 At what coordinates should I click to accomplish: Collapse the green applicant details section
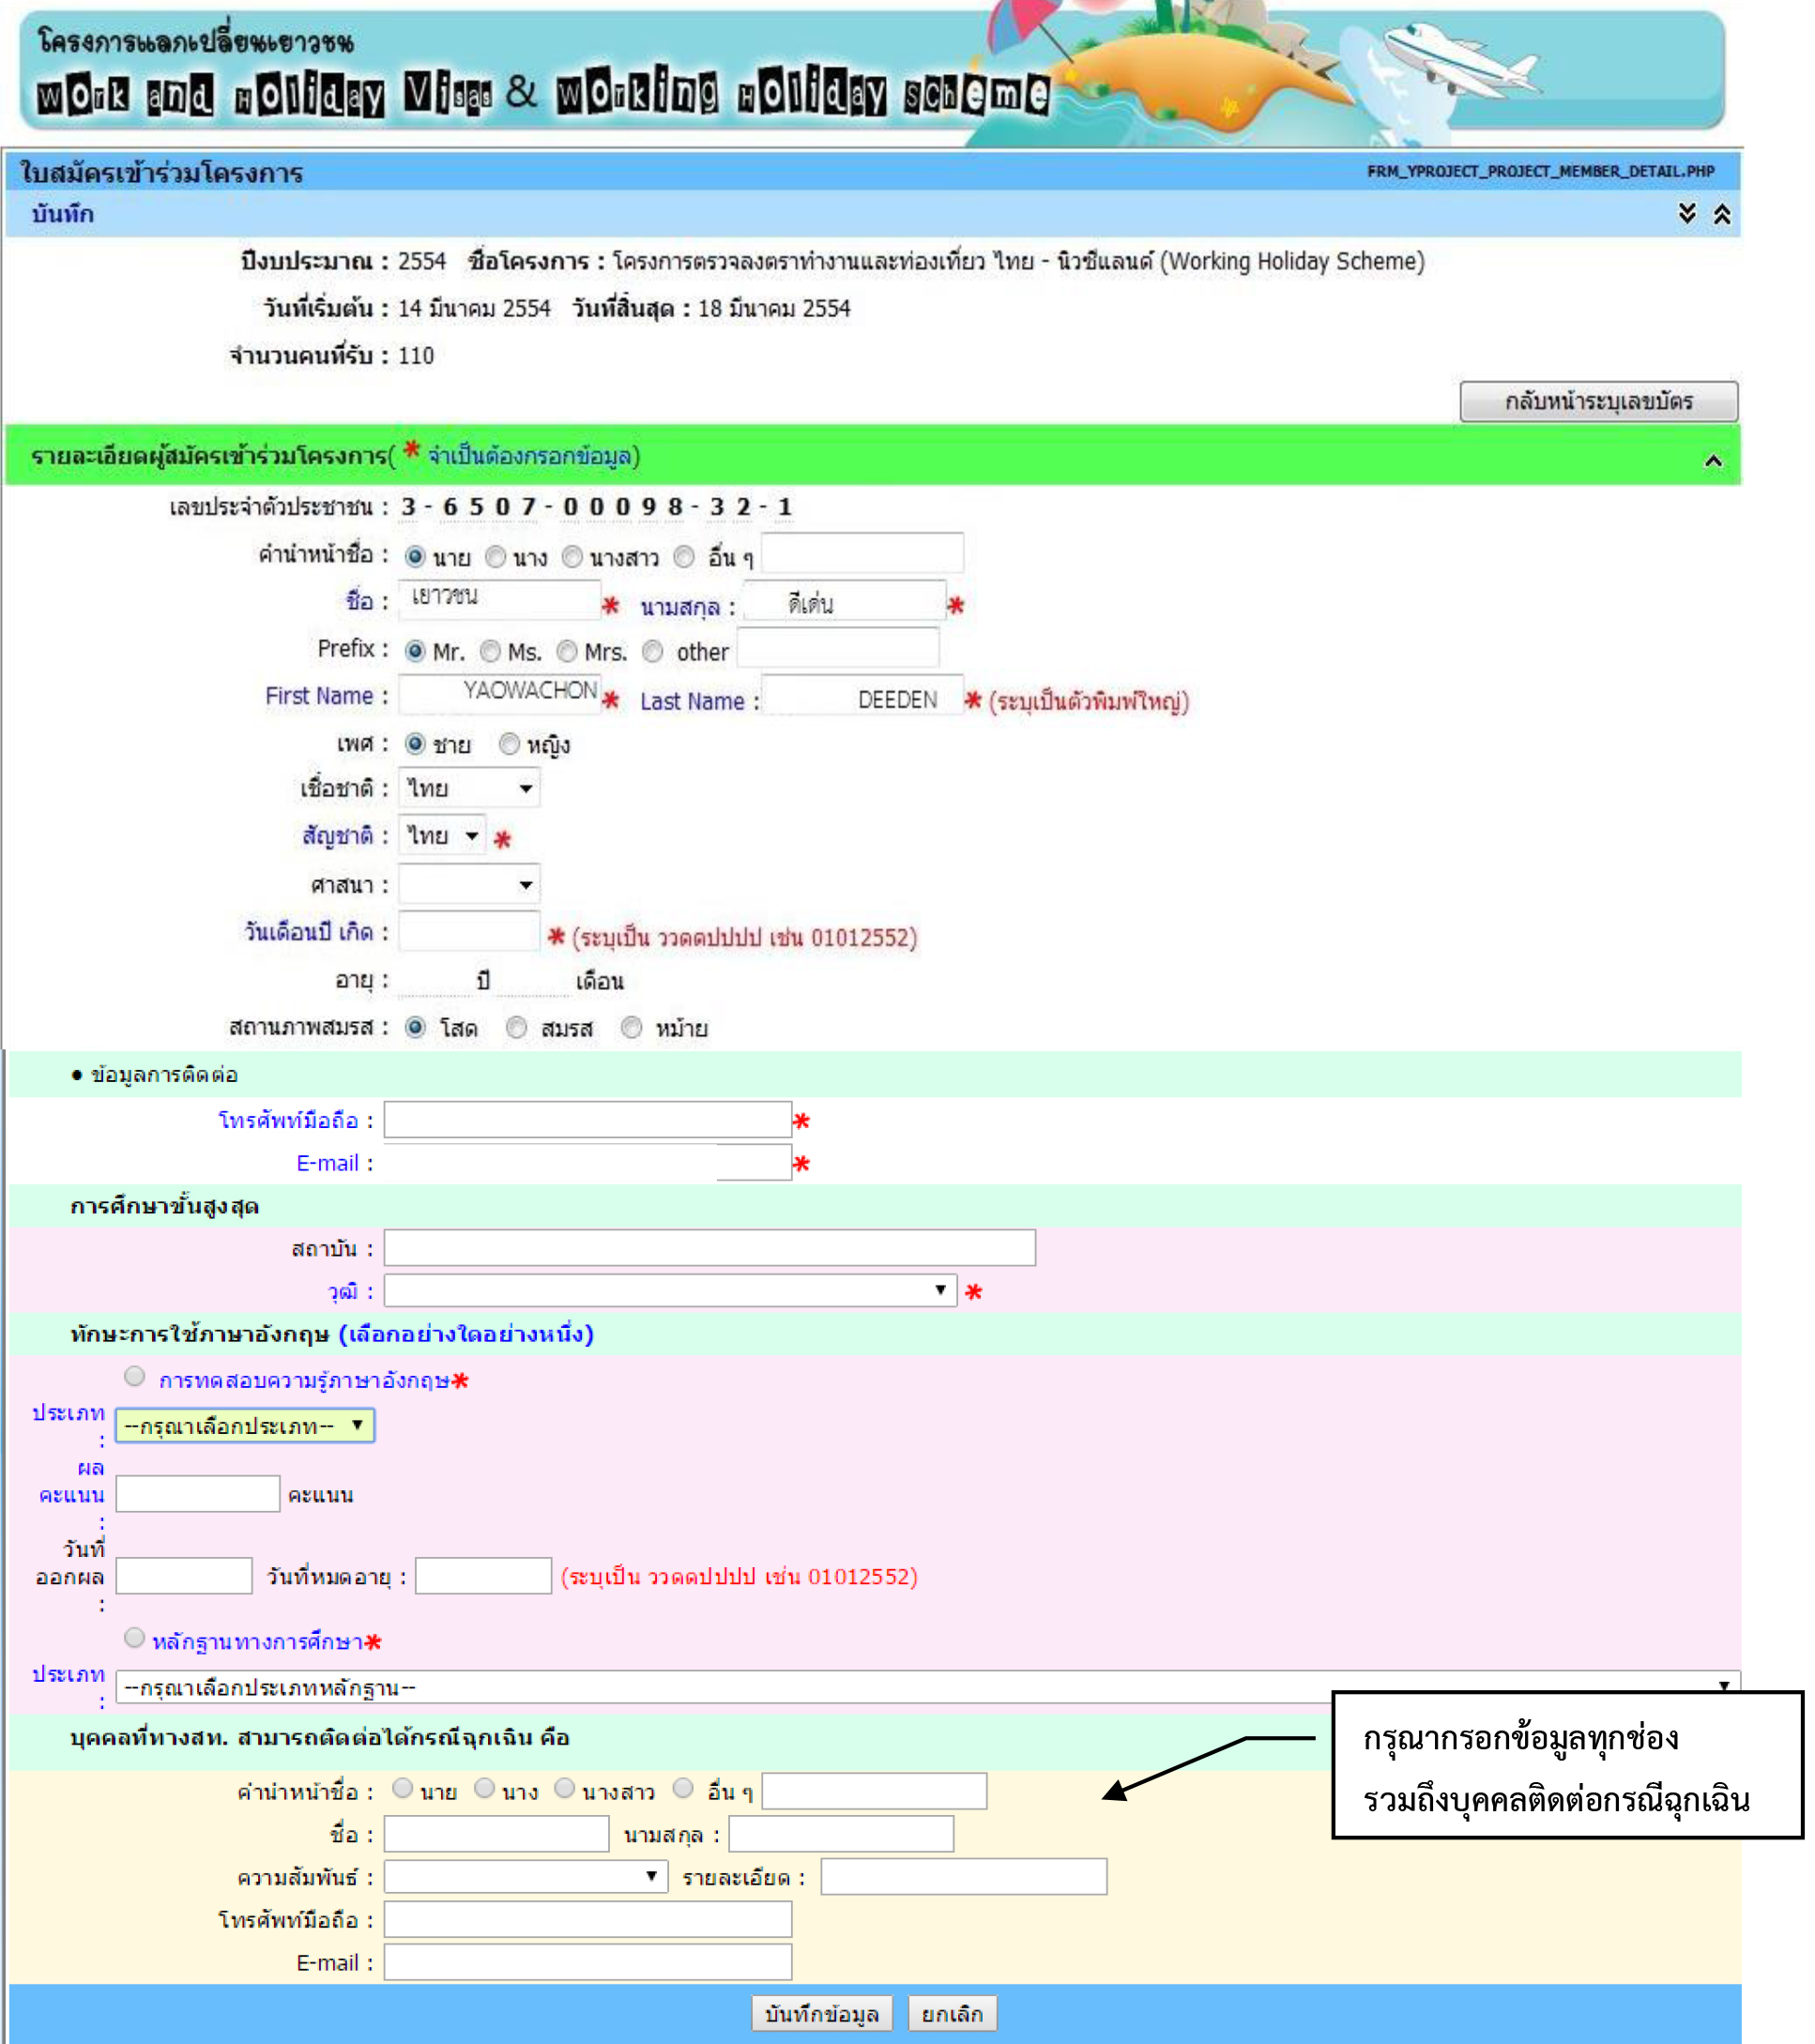click(x=1712, y=460)
